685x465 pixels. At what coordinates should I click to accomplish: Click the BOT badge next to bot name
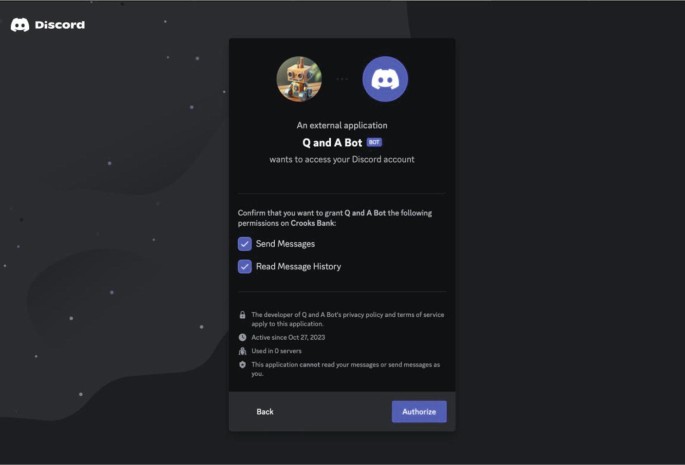pyautogui.click(x=374, y=142)
